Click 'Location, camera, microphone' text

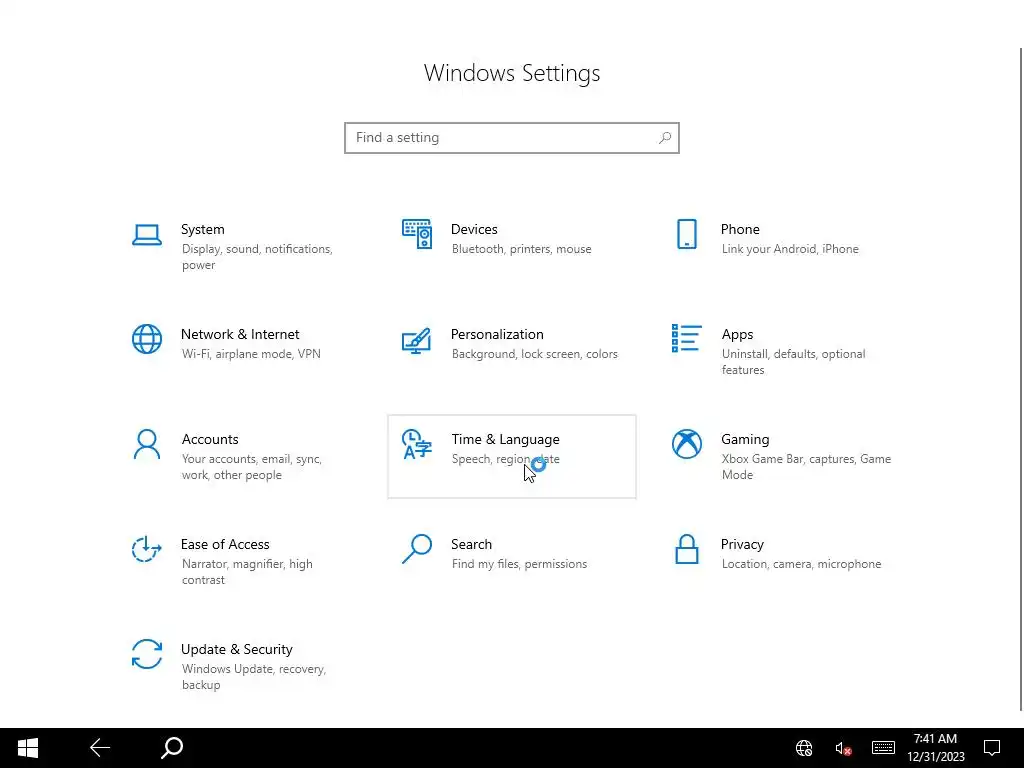pos(801,564)
